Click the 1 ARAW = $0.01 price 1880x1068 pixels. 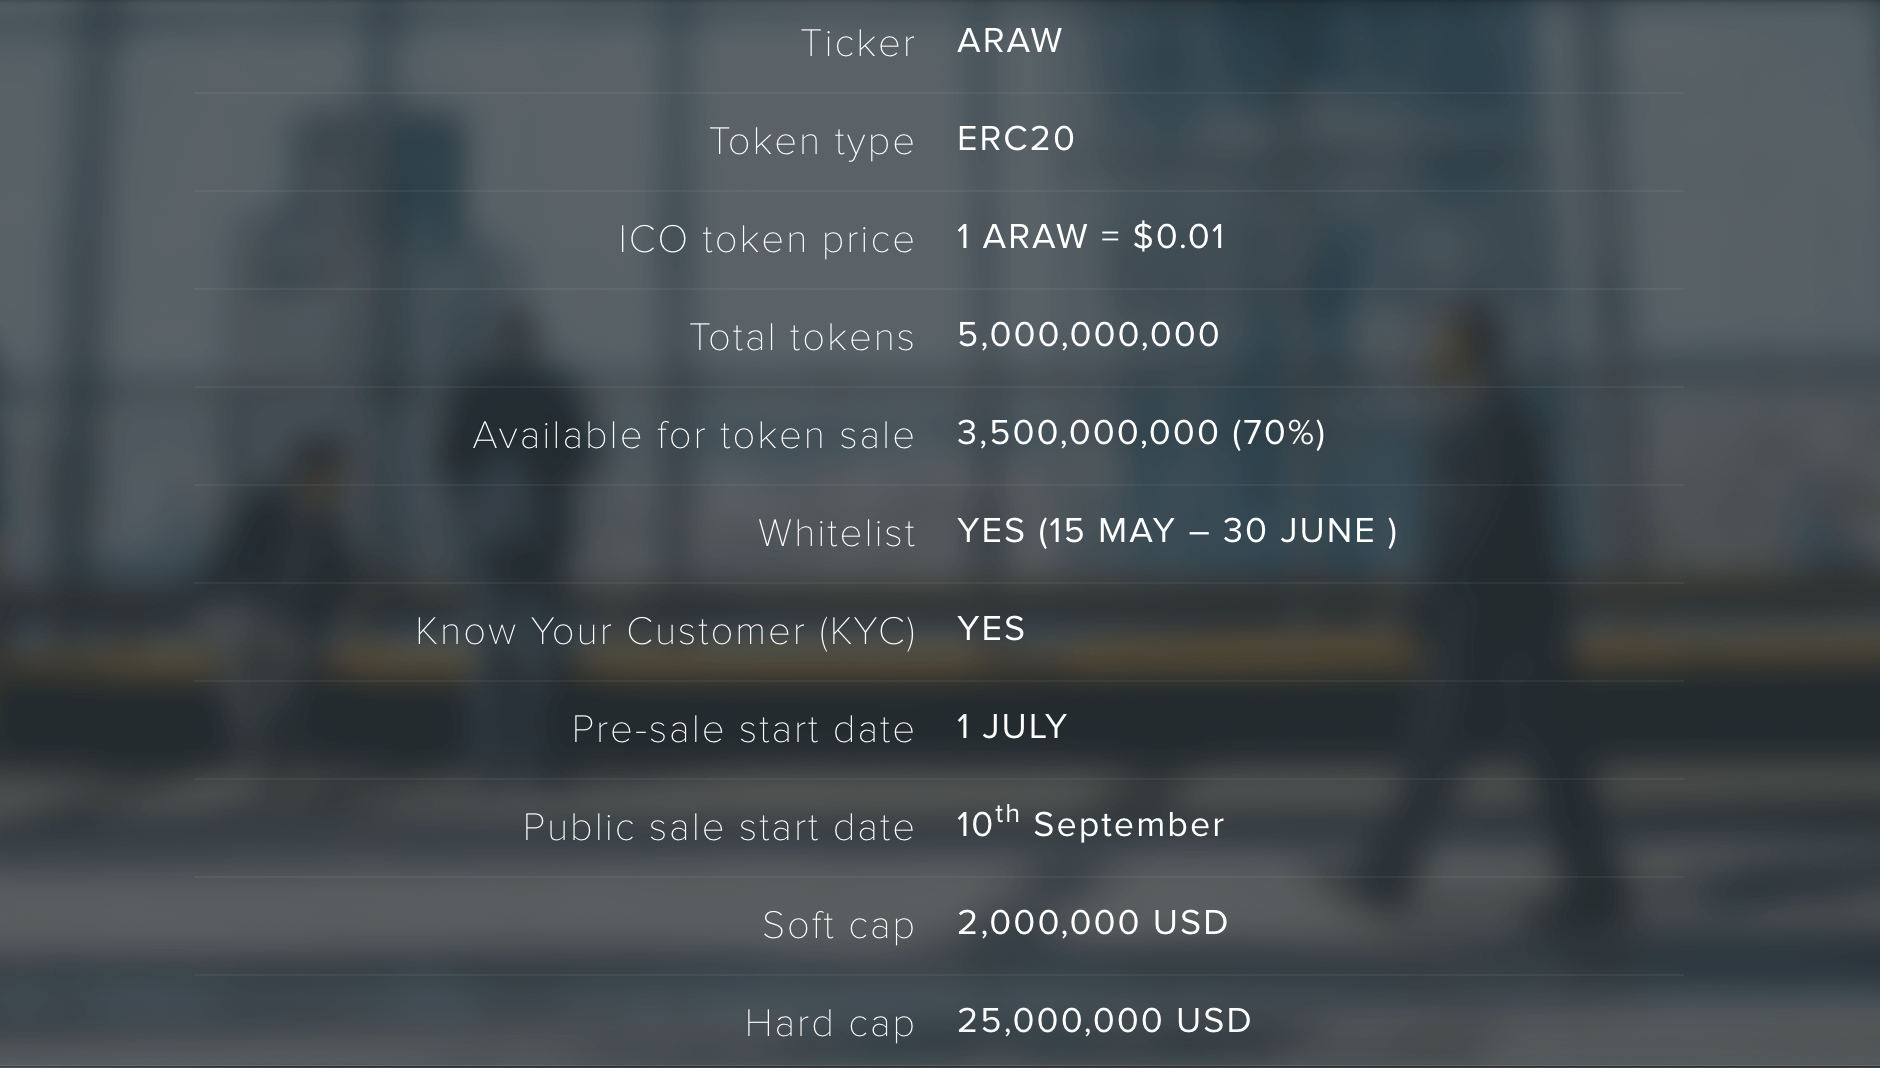(1090, 237)
